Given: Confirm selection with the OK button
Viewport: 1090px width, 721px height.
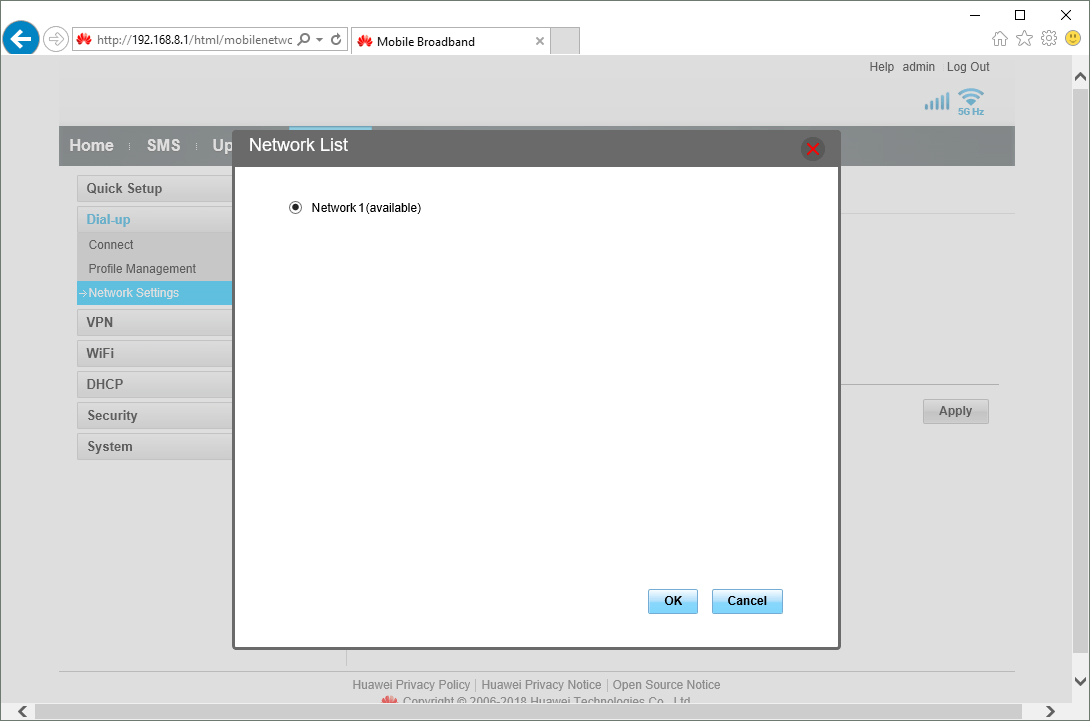Looking at the screenshot, I should pyautogui.click(x=672, y=601).
